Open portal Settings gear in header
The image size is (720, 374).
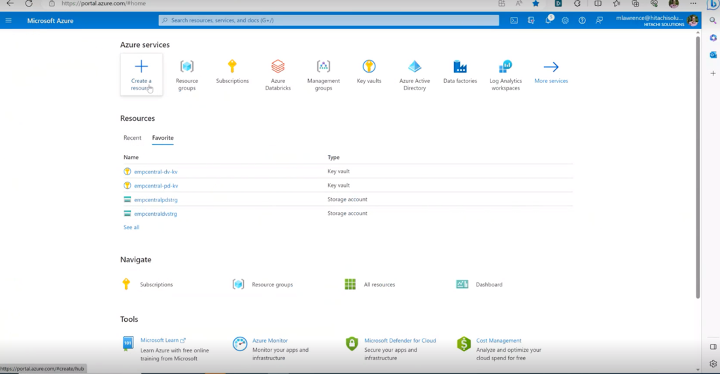(x=565, y=21)
